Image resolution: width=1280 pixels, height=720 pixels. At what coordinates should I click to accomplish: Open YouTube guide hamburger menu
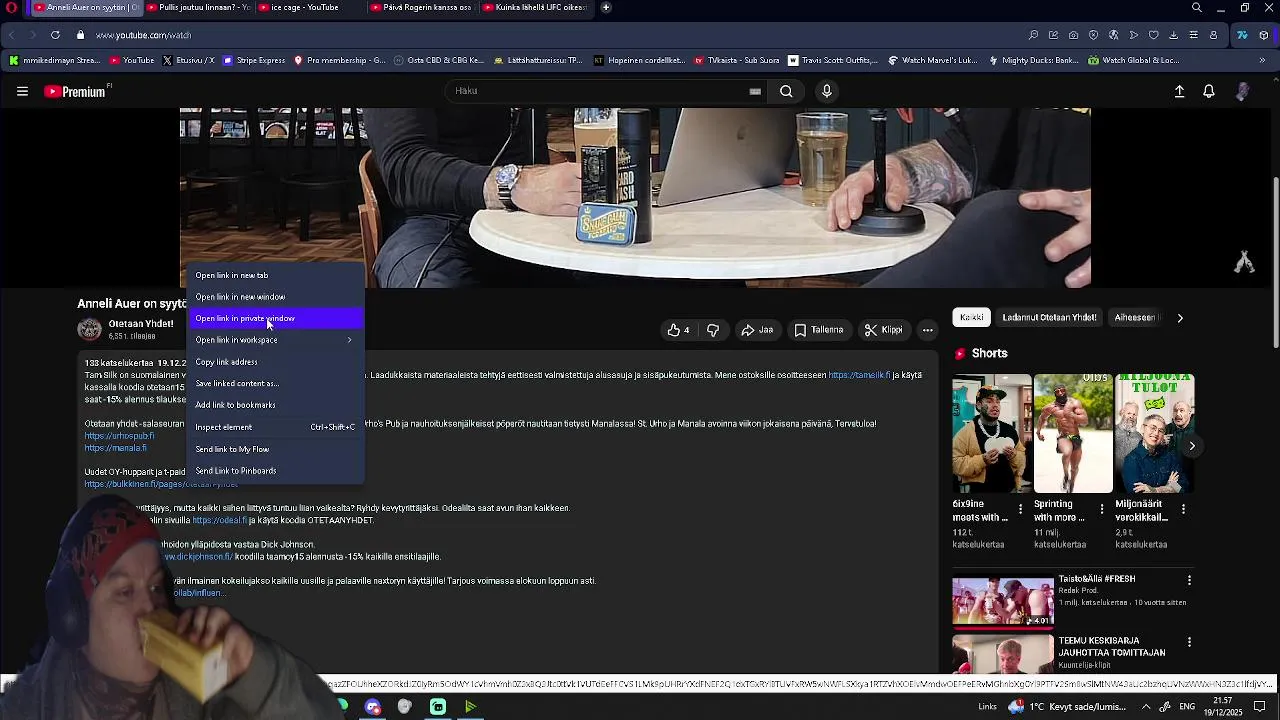[x=22, y=91]
